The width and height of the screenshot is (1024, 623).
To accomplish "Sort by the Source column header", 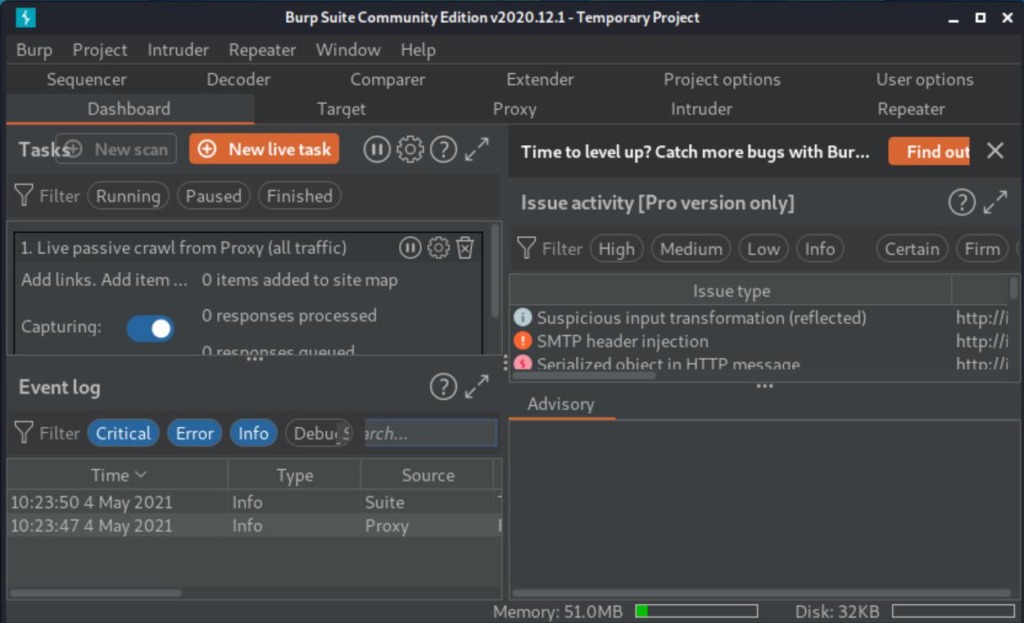I will [428, 475].
